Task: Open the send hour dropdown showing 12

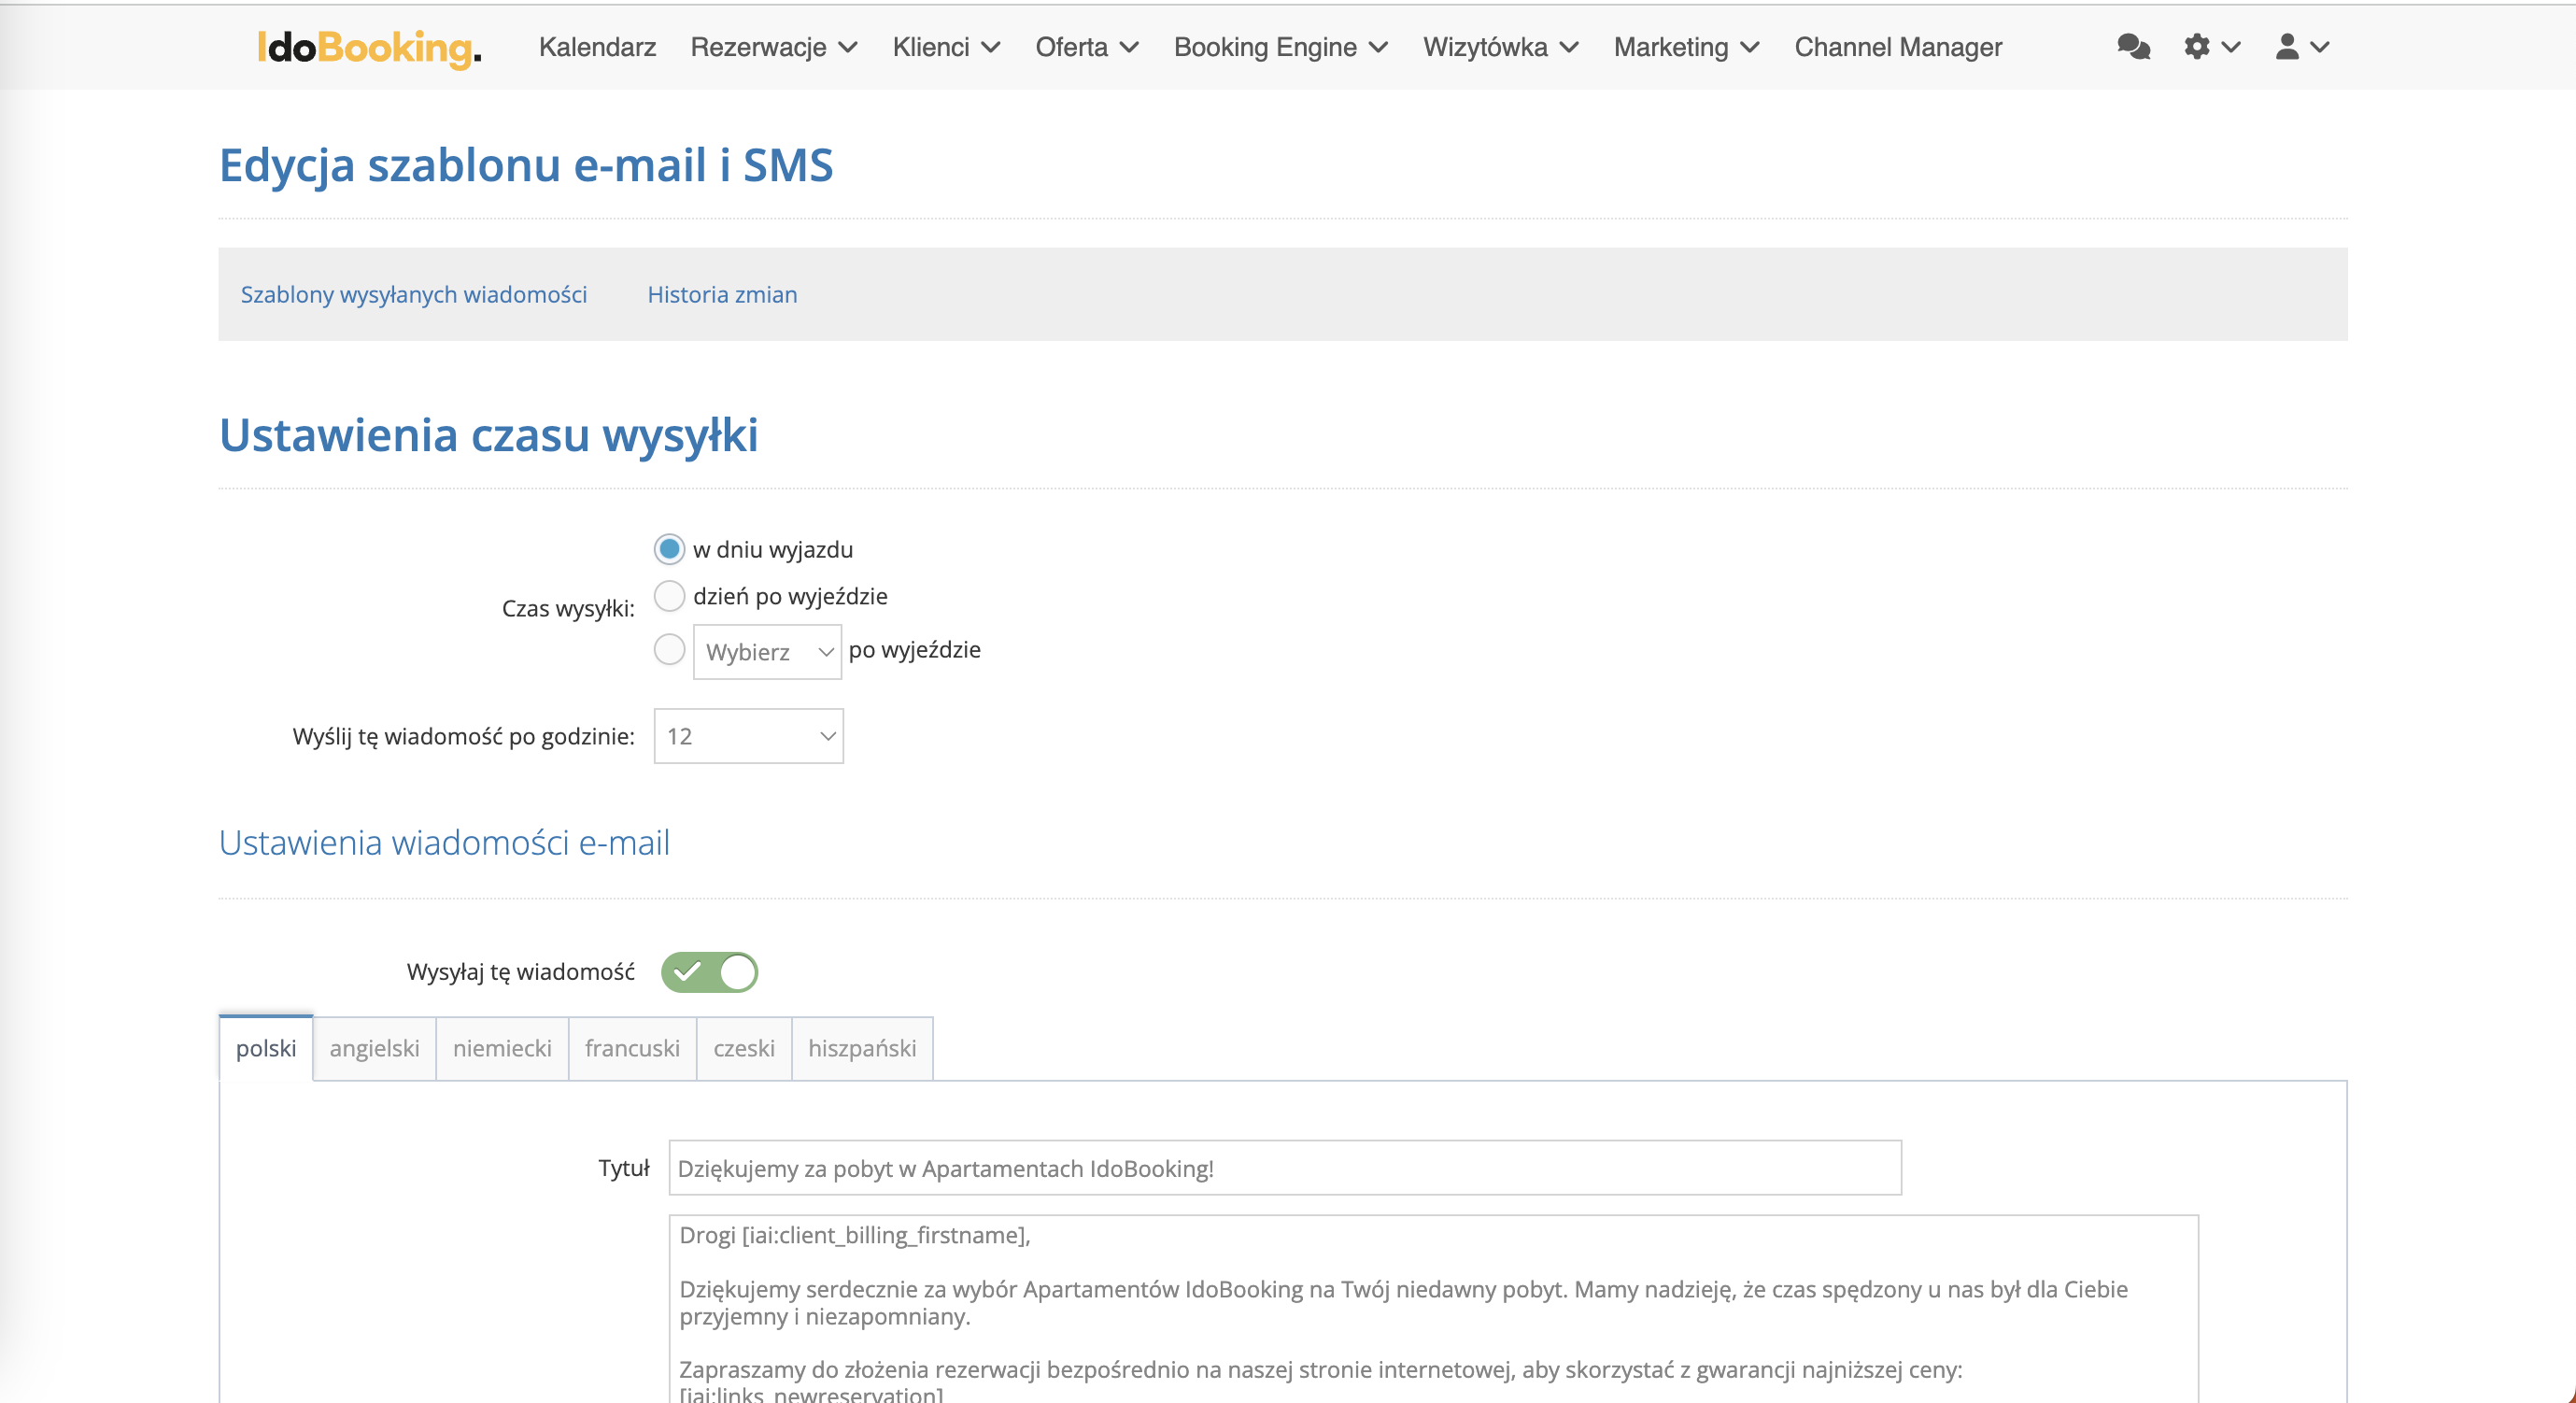Action: click(x=748, y=736)
